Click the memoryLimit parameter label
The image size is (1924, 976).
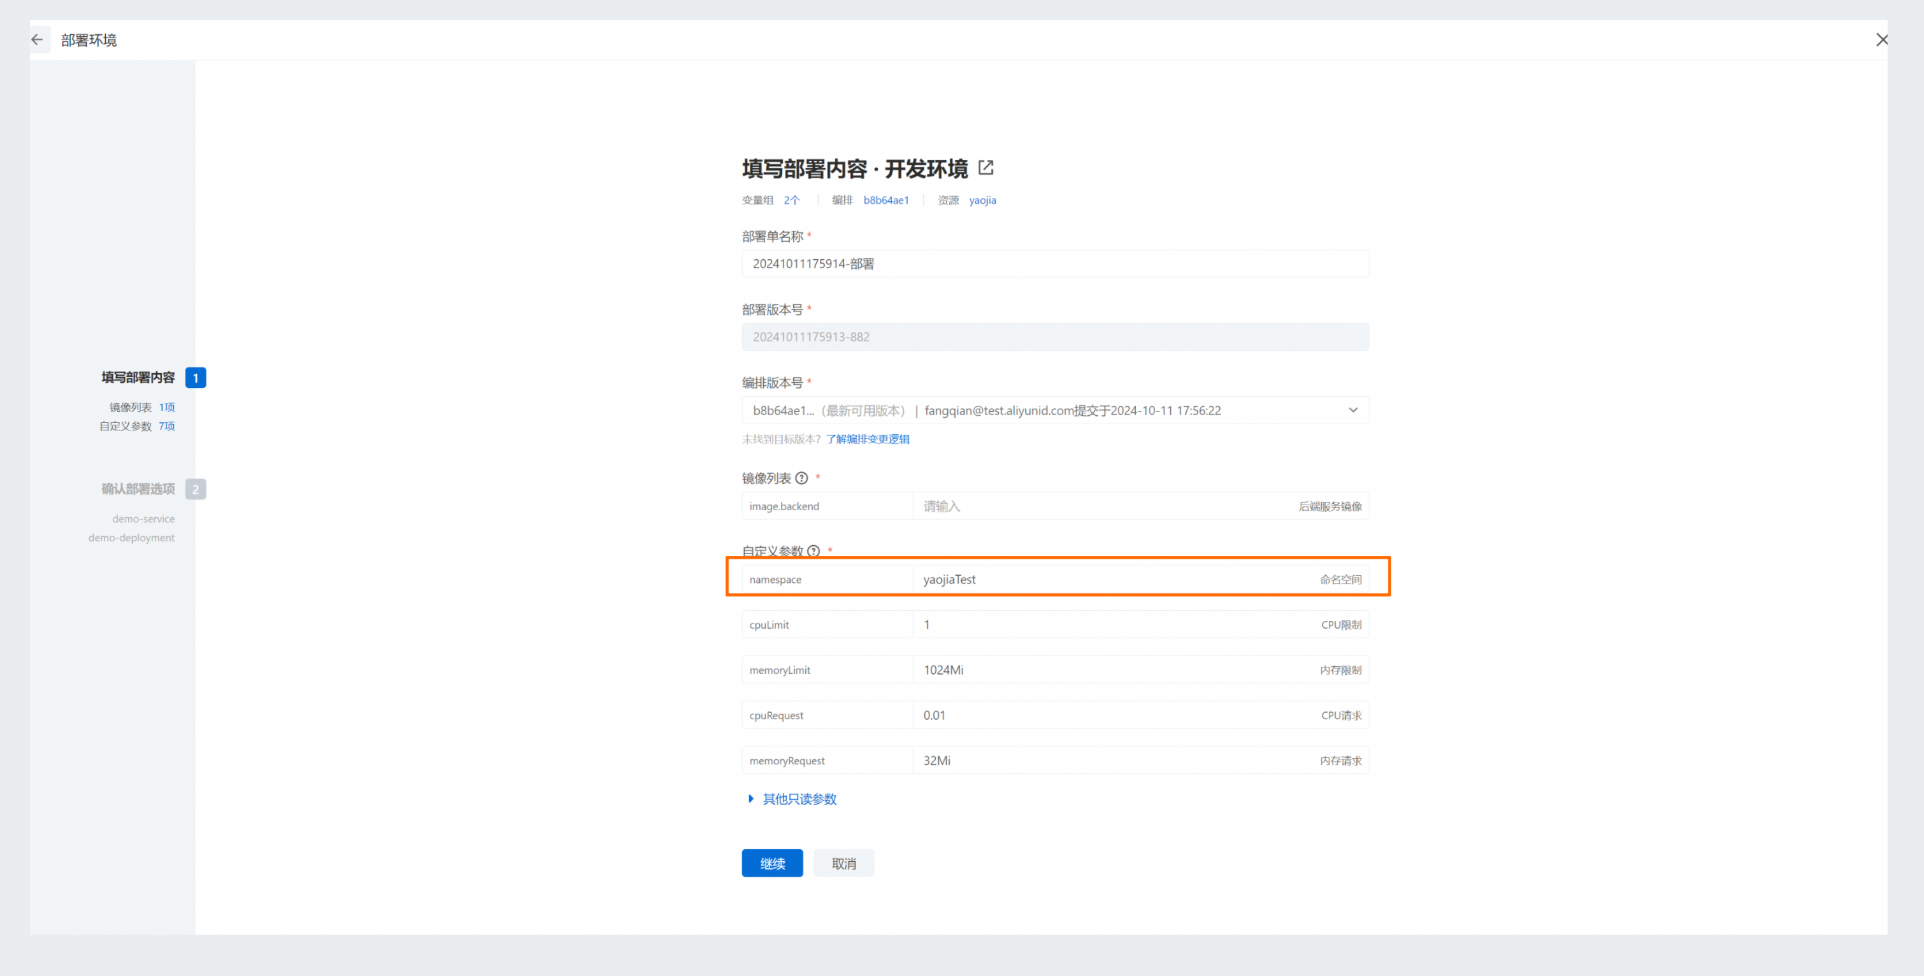780,670
